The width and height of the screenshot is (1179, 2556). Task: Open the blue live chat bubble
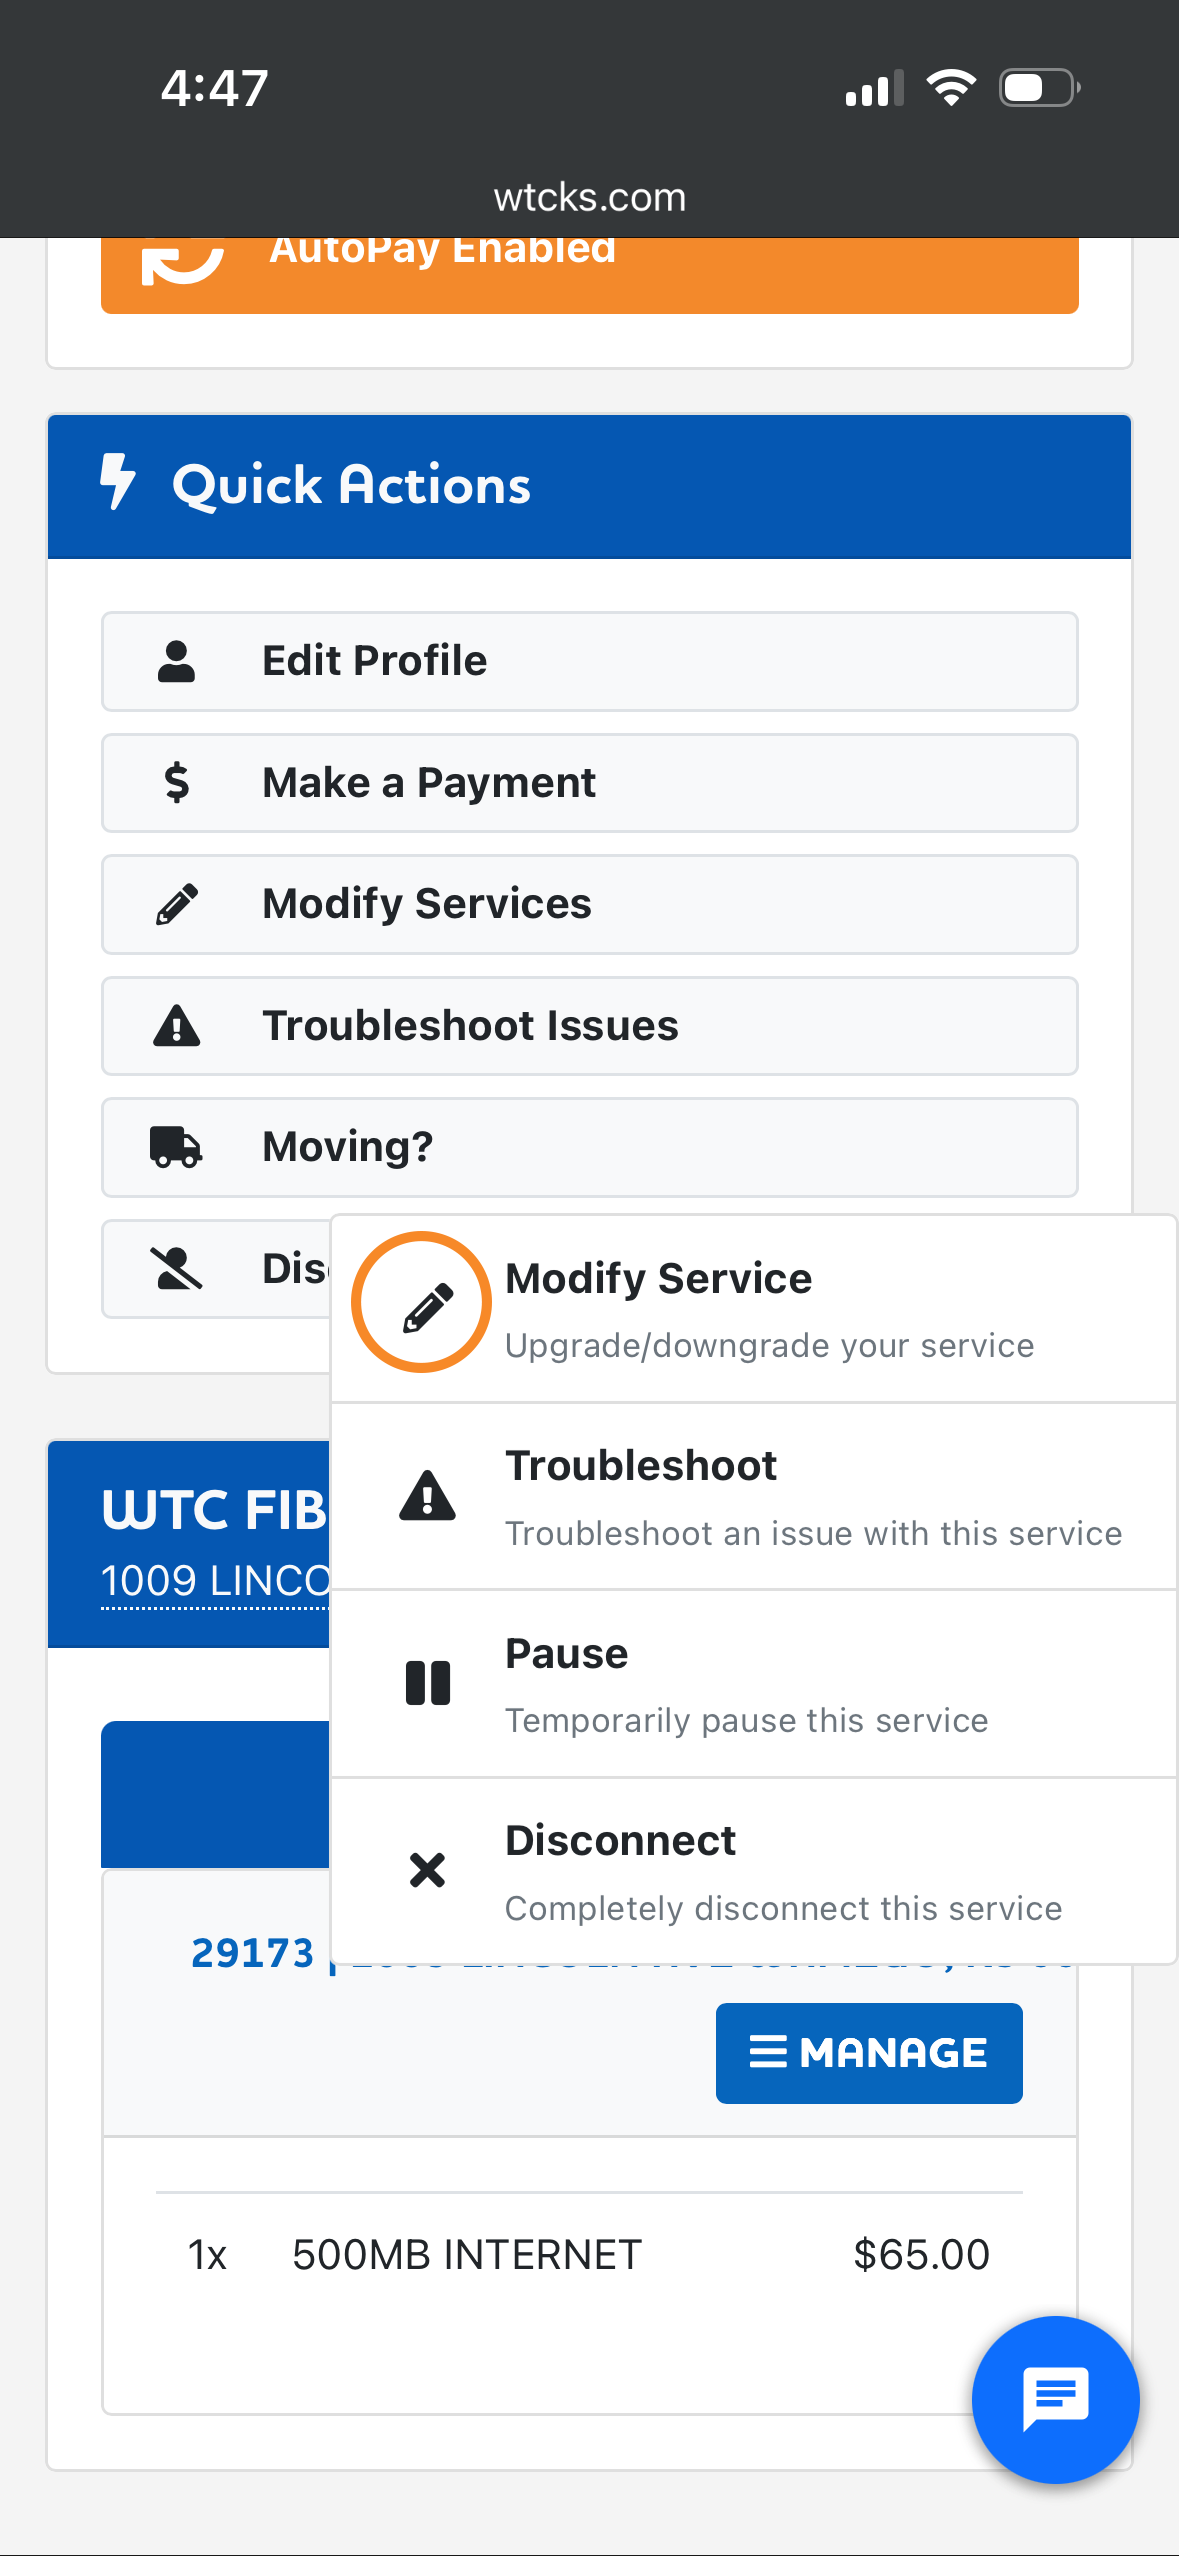(1055, 2399)
